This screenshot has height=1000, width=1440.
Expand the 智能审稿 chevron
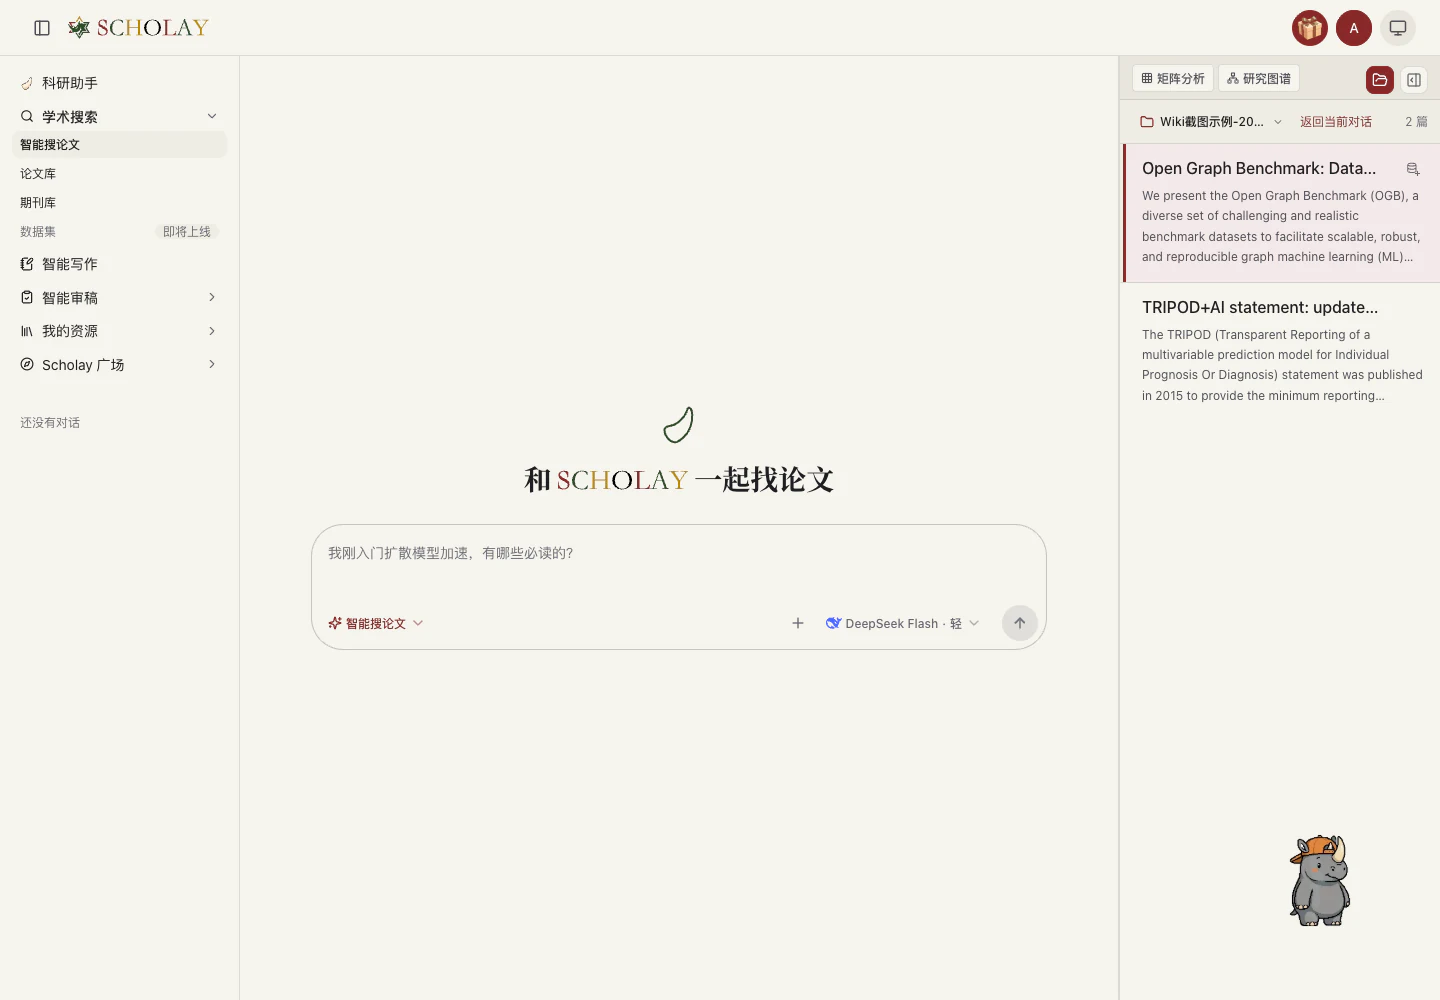point(212,297)
